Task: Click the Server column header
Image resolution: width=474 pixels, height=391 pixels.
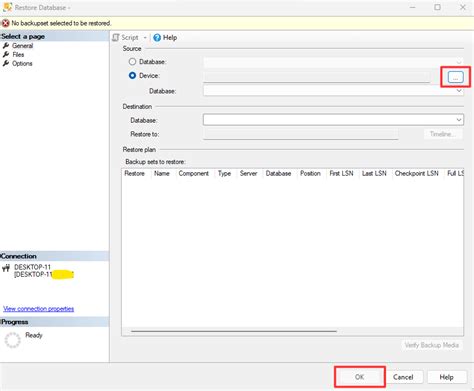Action: pos(248,173)
